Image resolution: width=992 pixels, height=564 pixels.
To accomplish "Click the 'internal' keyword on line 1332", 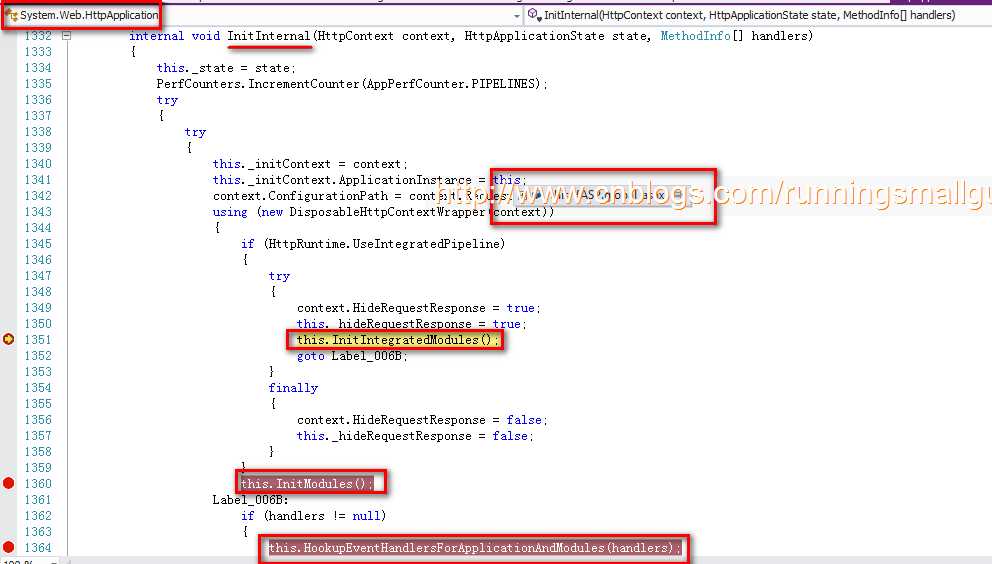I will point(156,36).
